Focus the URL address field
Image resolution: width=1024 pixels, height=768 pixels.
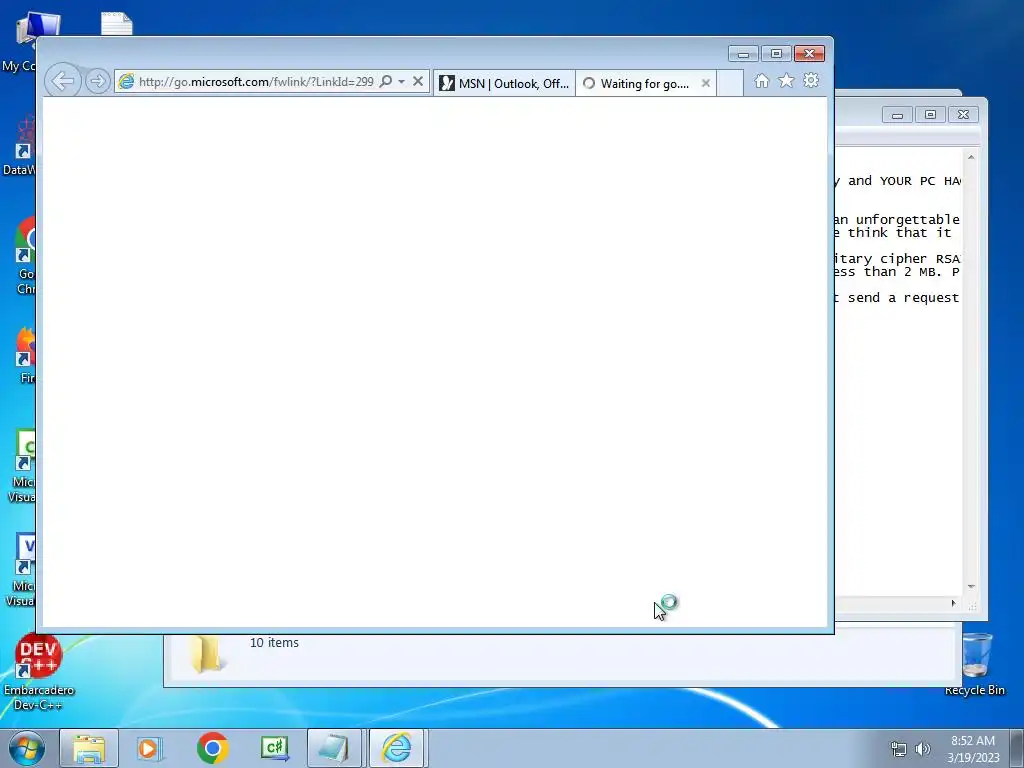255,82
